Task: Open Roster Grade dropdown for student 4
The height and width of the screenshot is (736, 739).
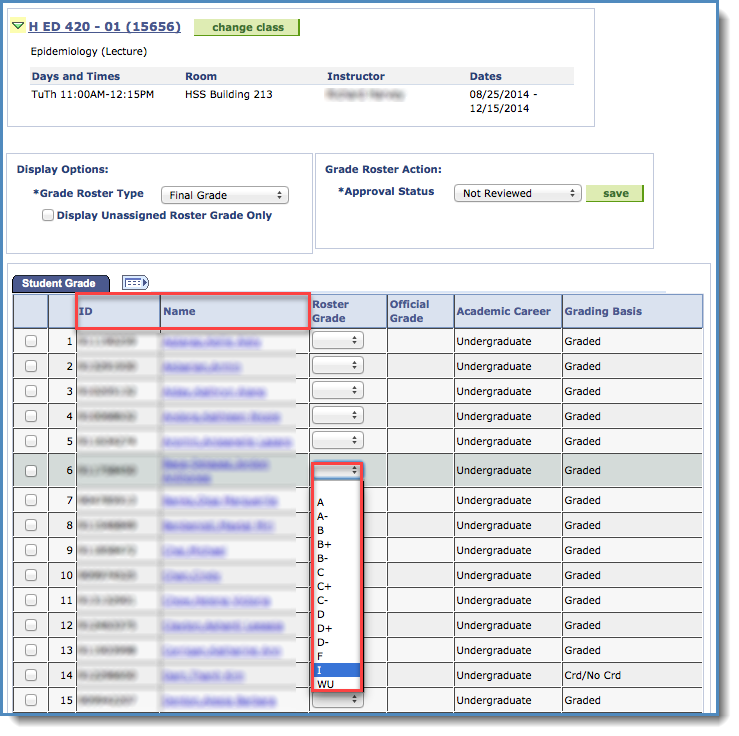Action: tap(337, 415)
